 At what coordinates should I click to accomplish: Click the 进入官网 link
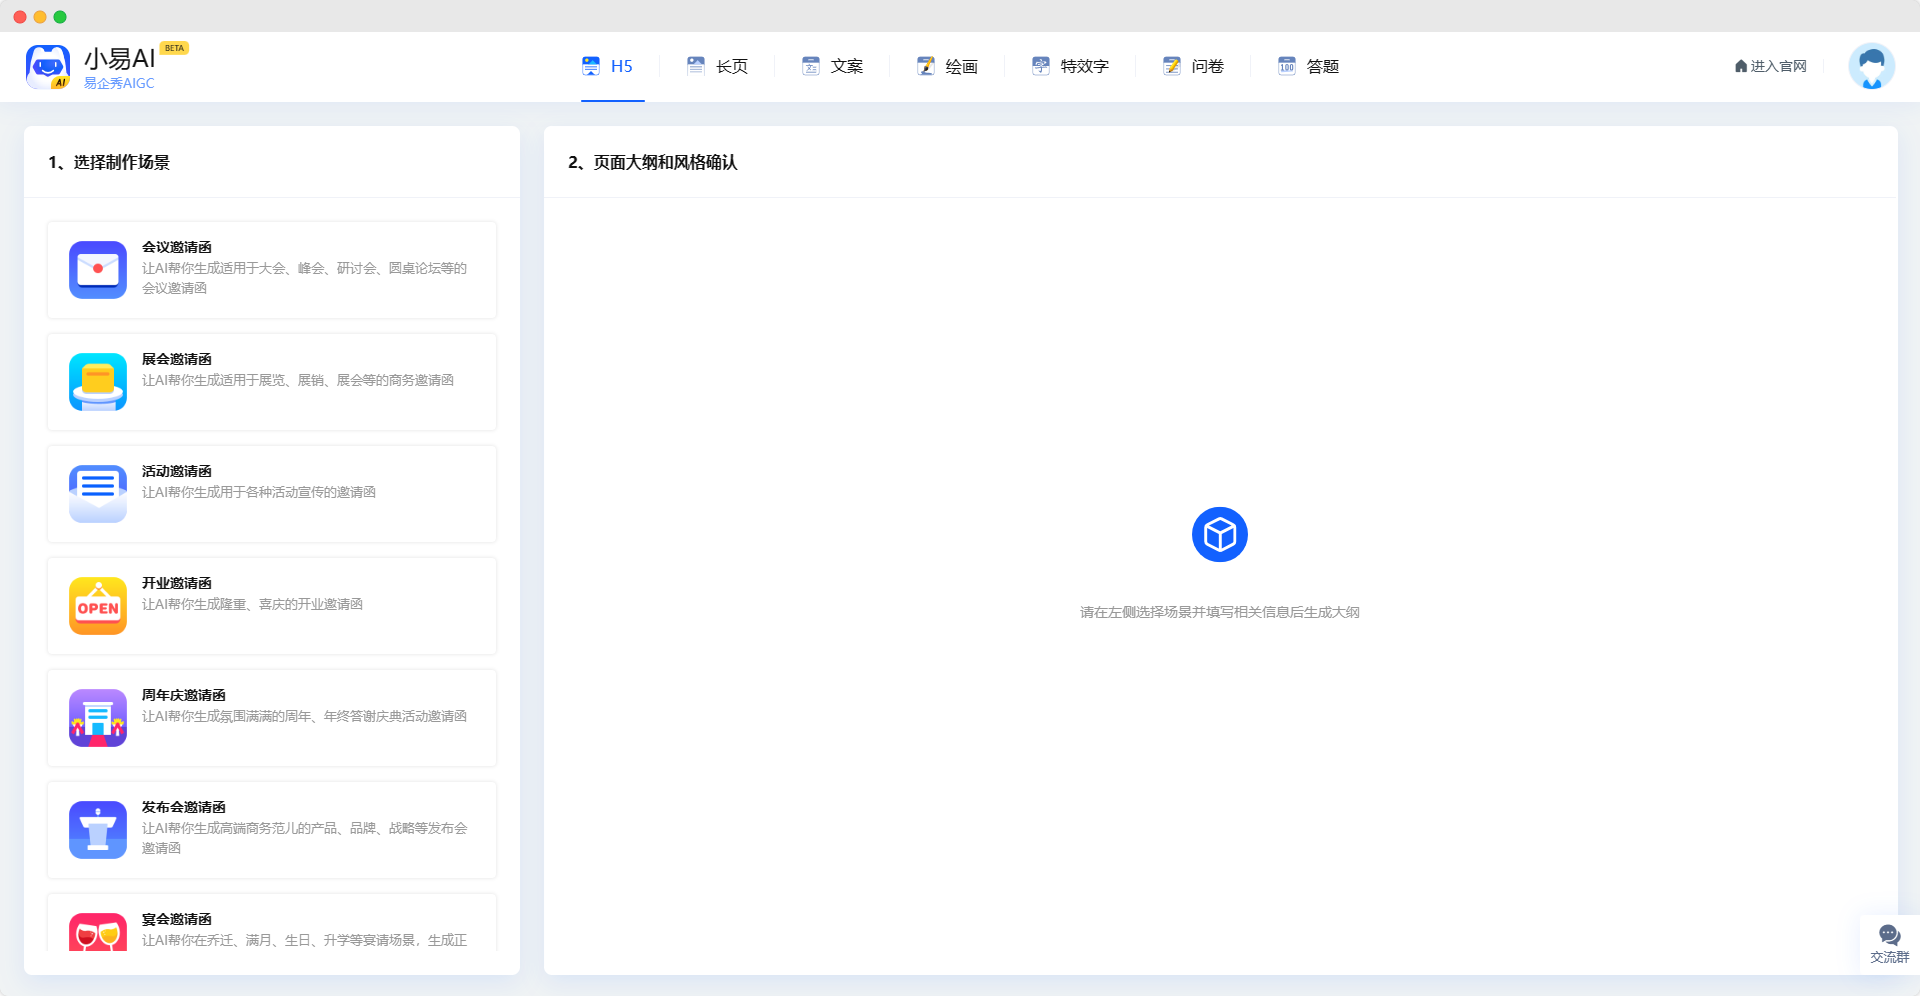click(1771, 66)
